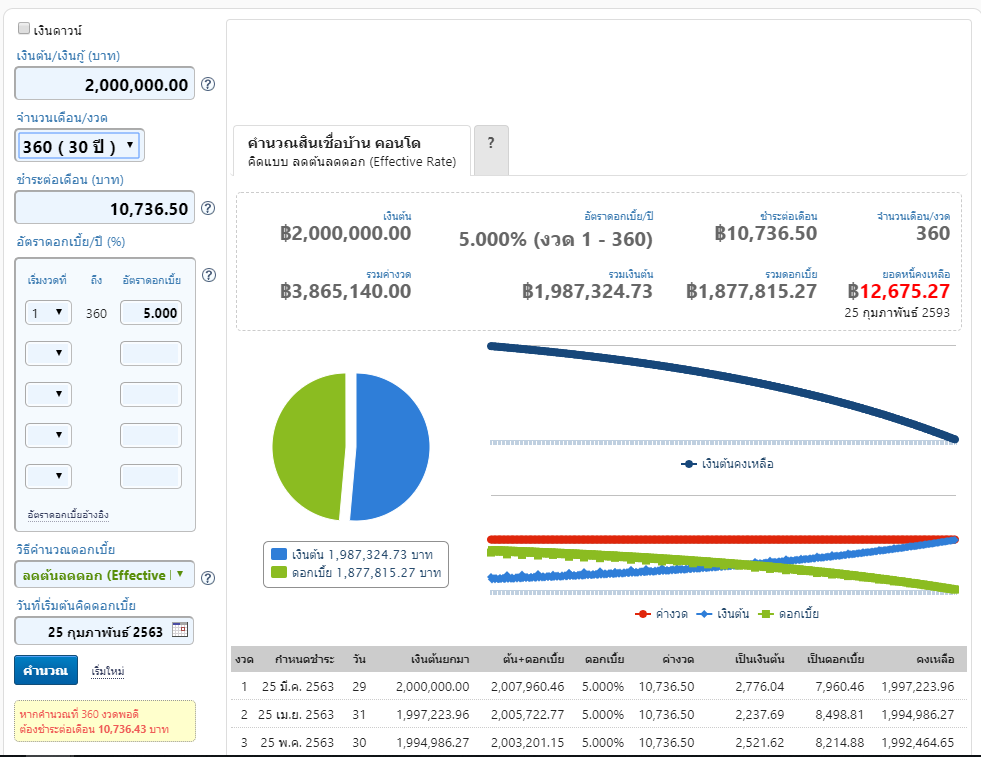The width and height of the screenshot is (981, 757).
Task: Click blue เงินต้น swatch in pie legend
Action: click(x=279, y=554)
